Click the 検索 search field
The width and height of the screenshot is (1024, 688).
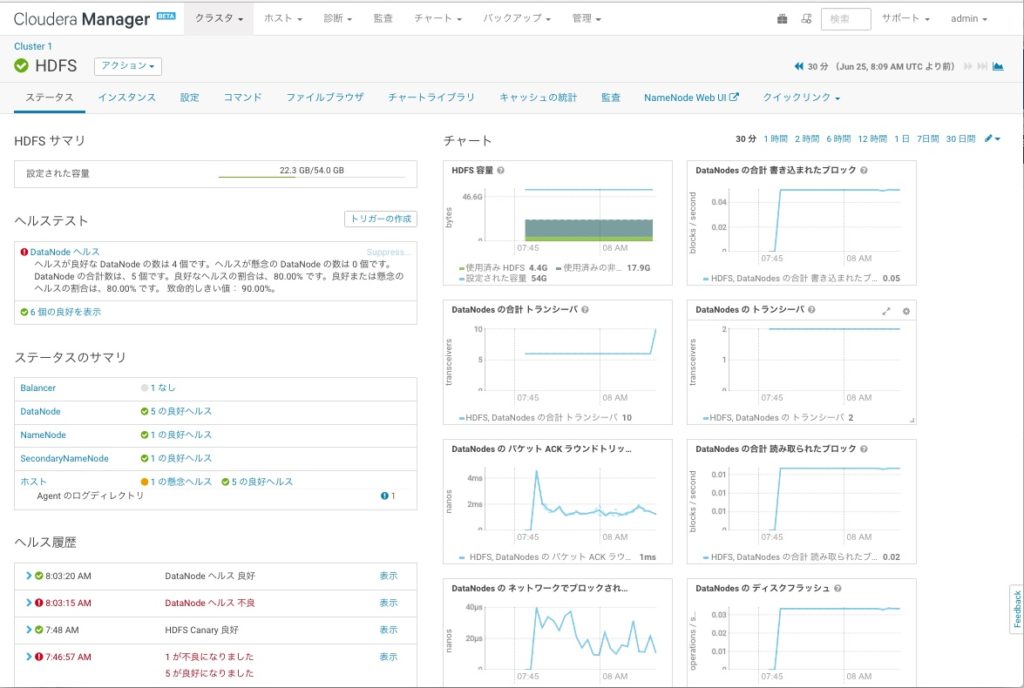point(846,19)
